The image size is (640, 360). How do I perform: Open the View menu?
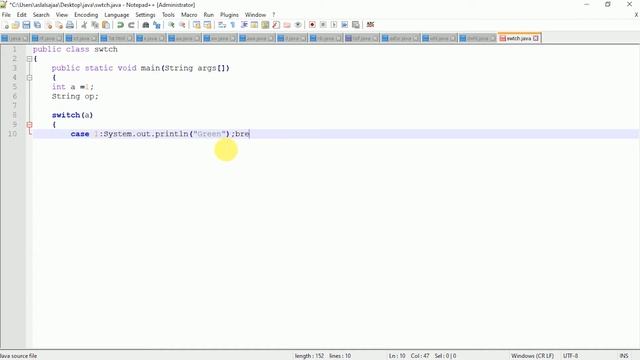point(62,15)
